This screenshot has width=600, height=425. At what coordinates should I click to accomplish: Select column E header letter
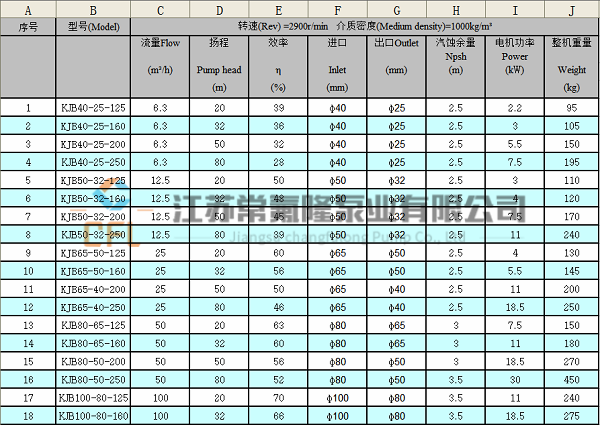(x=277, y=10)
